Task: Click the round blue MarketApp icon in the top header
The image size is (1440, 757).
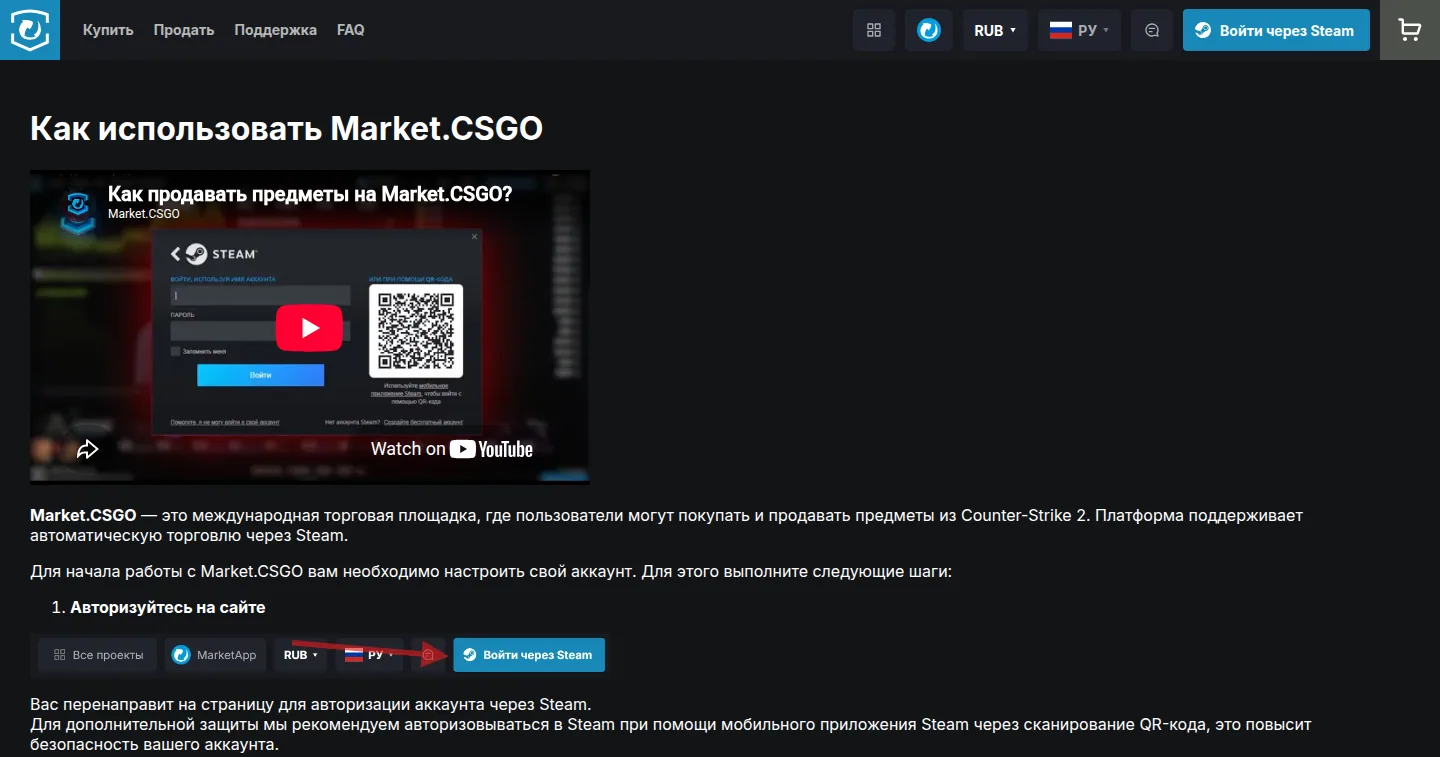Action: coord(929,30)
